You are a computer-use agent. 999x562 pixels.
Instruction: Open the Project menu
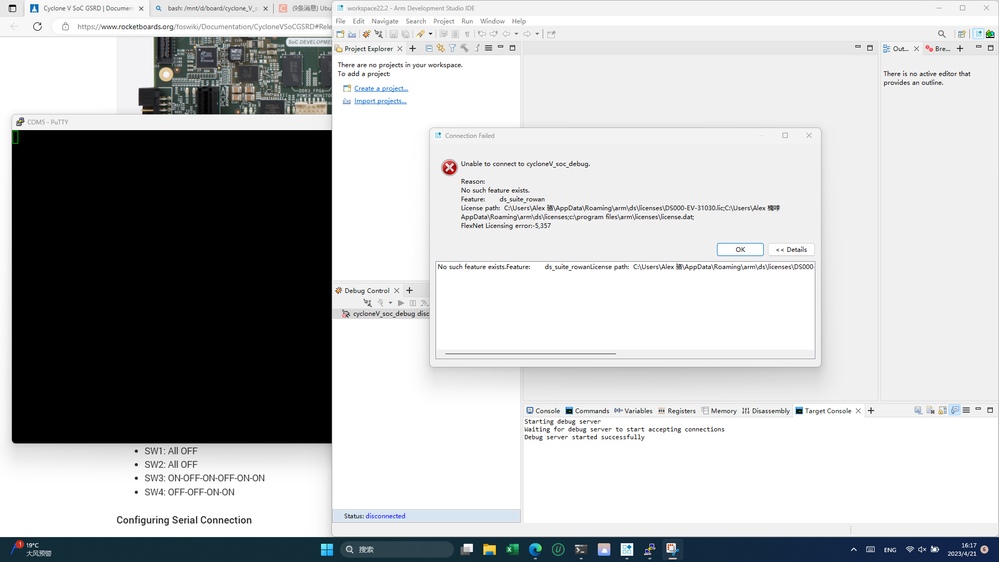click(x=443, y=21)
